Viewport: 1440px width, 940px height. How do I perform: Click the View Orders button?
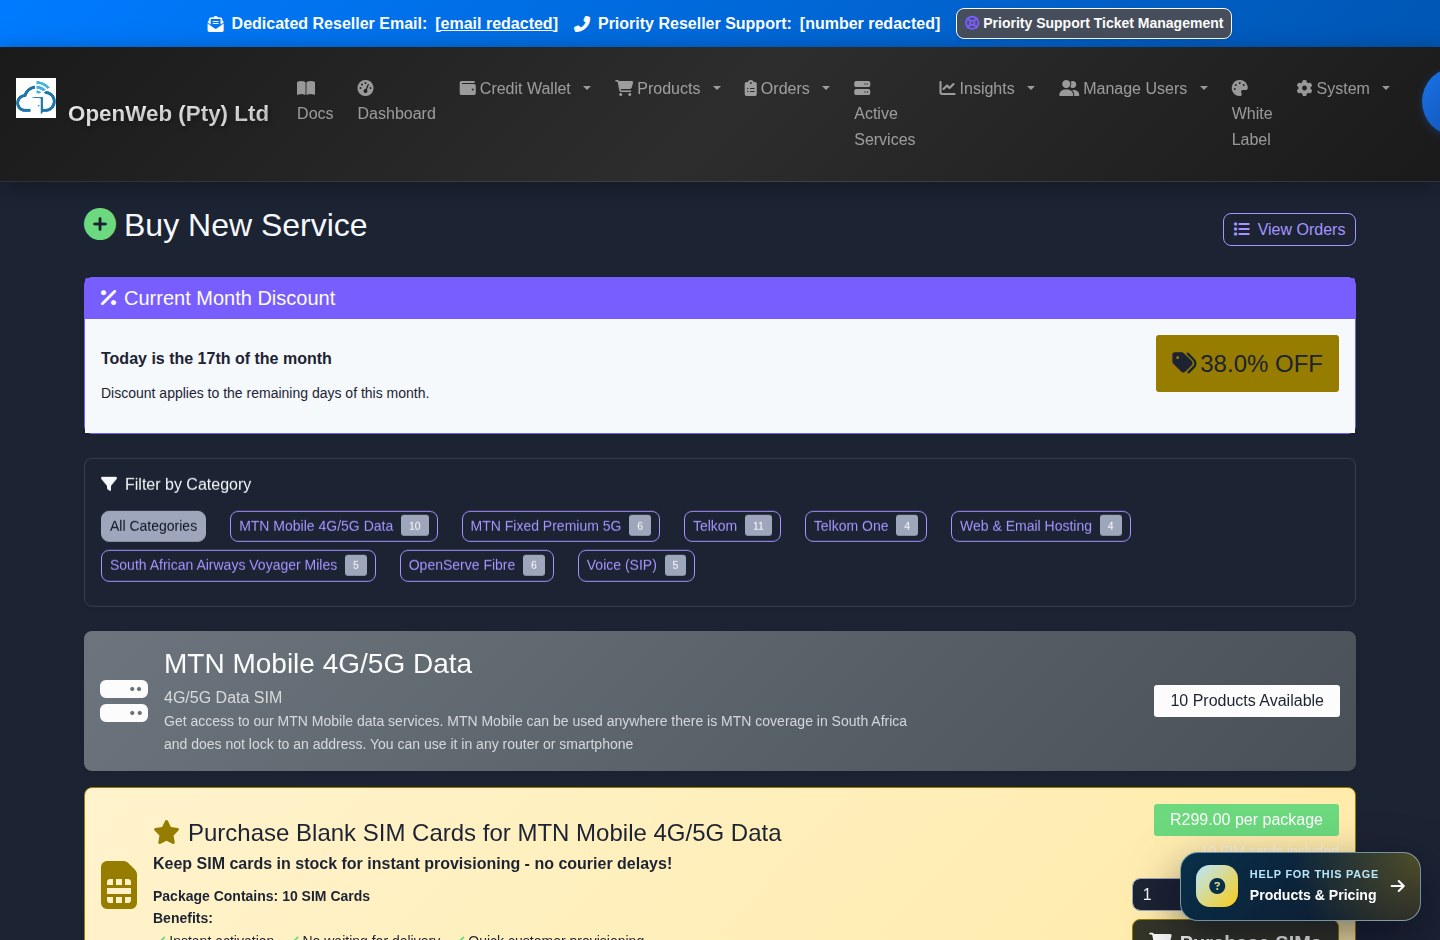pyautogui.click(x=1289, y=229)
